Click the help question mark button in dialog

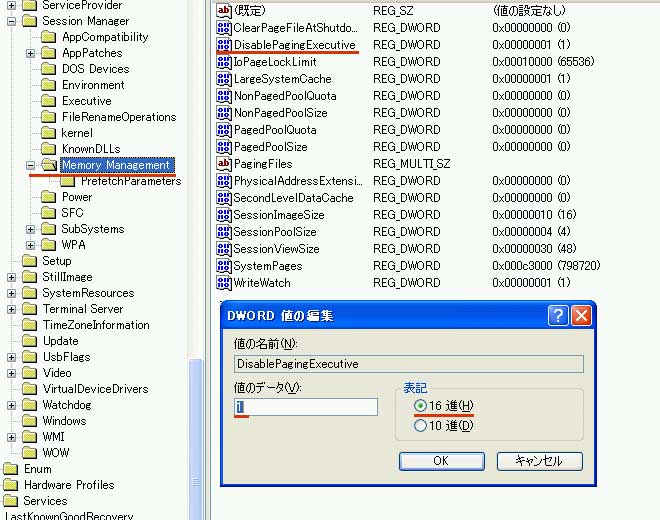click(558, 315)
